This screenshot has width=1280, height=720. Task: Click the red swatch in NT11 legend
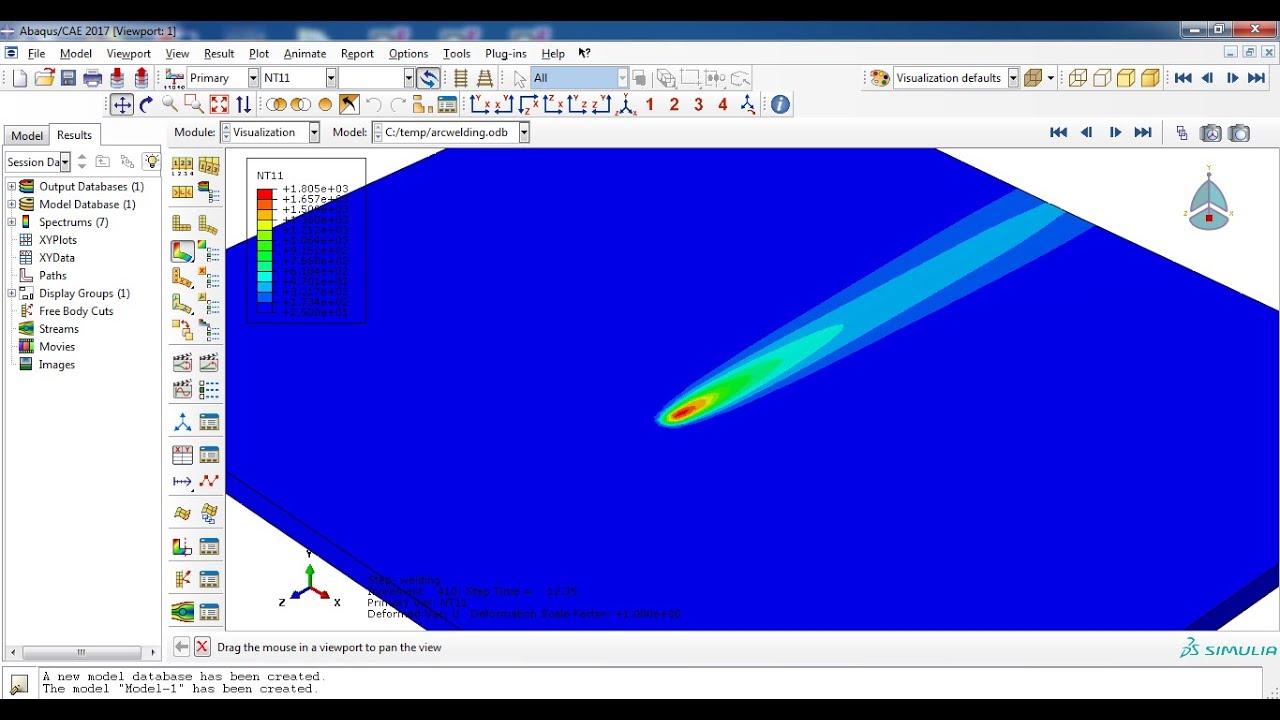pos(265,193)
